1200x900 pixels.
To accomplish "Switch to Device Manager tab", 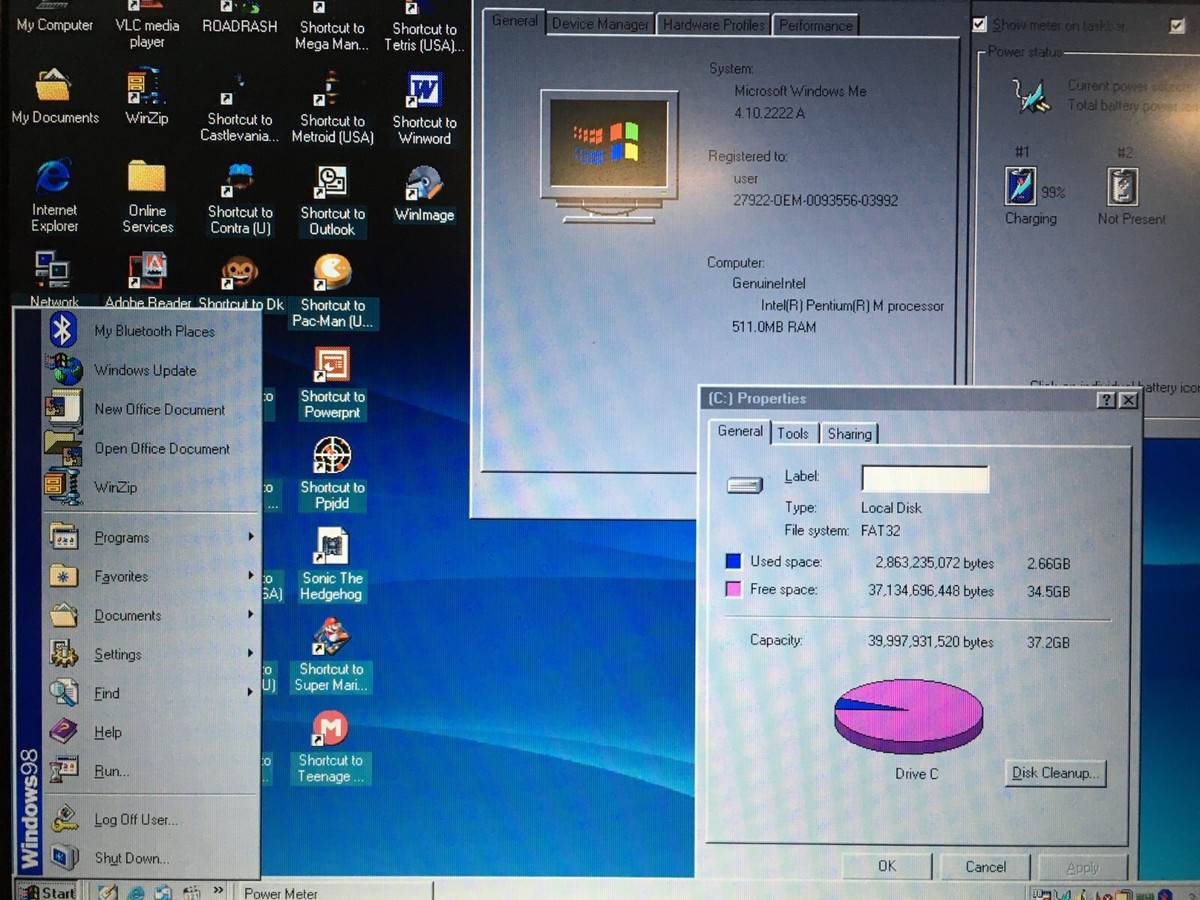I will 599,24.
